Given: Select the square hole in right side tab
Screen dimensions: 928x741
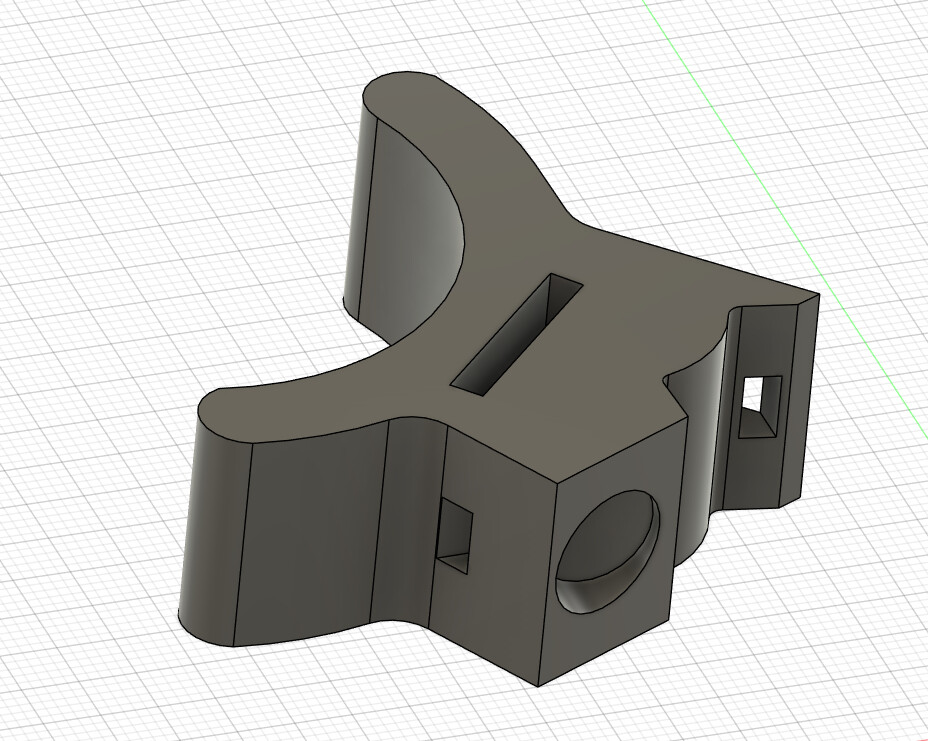Looking at the screenshot, I should click(760, 407).
